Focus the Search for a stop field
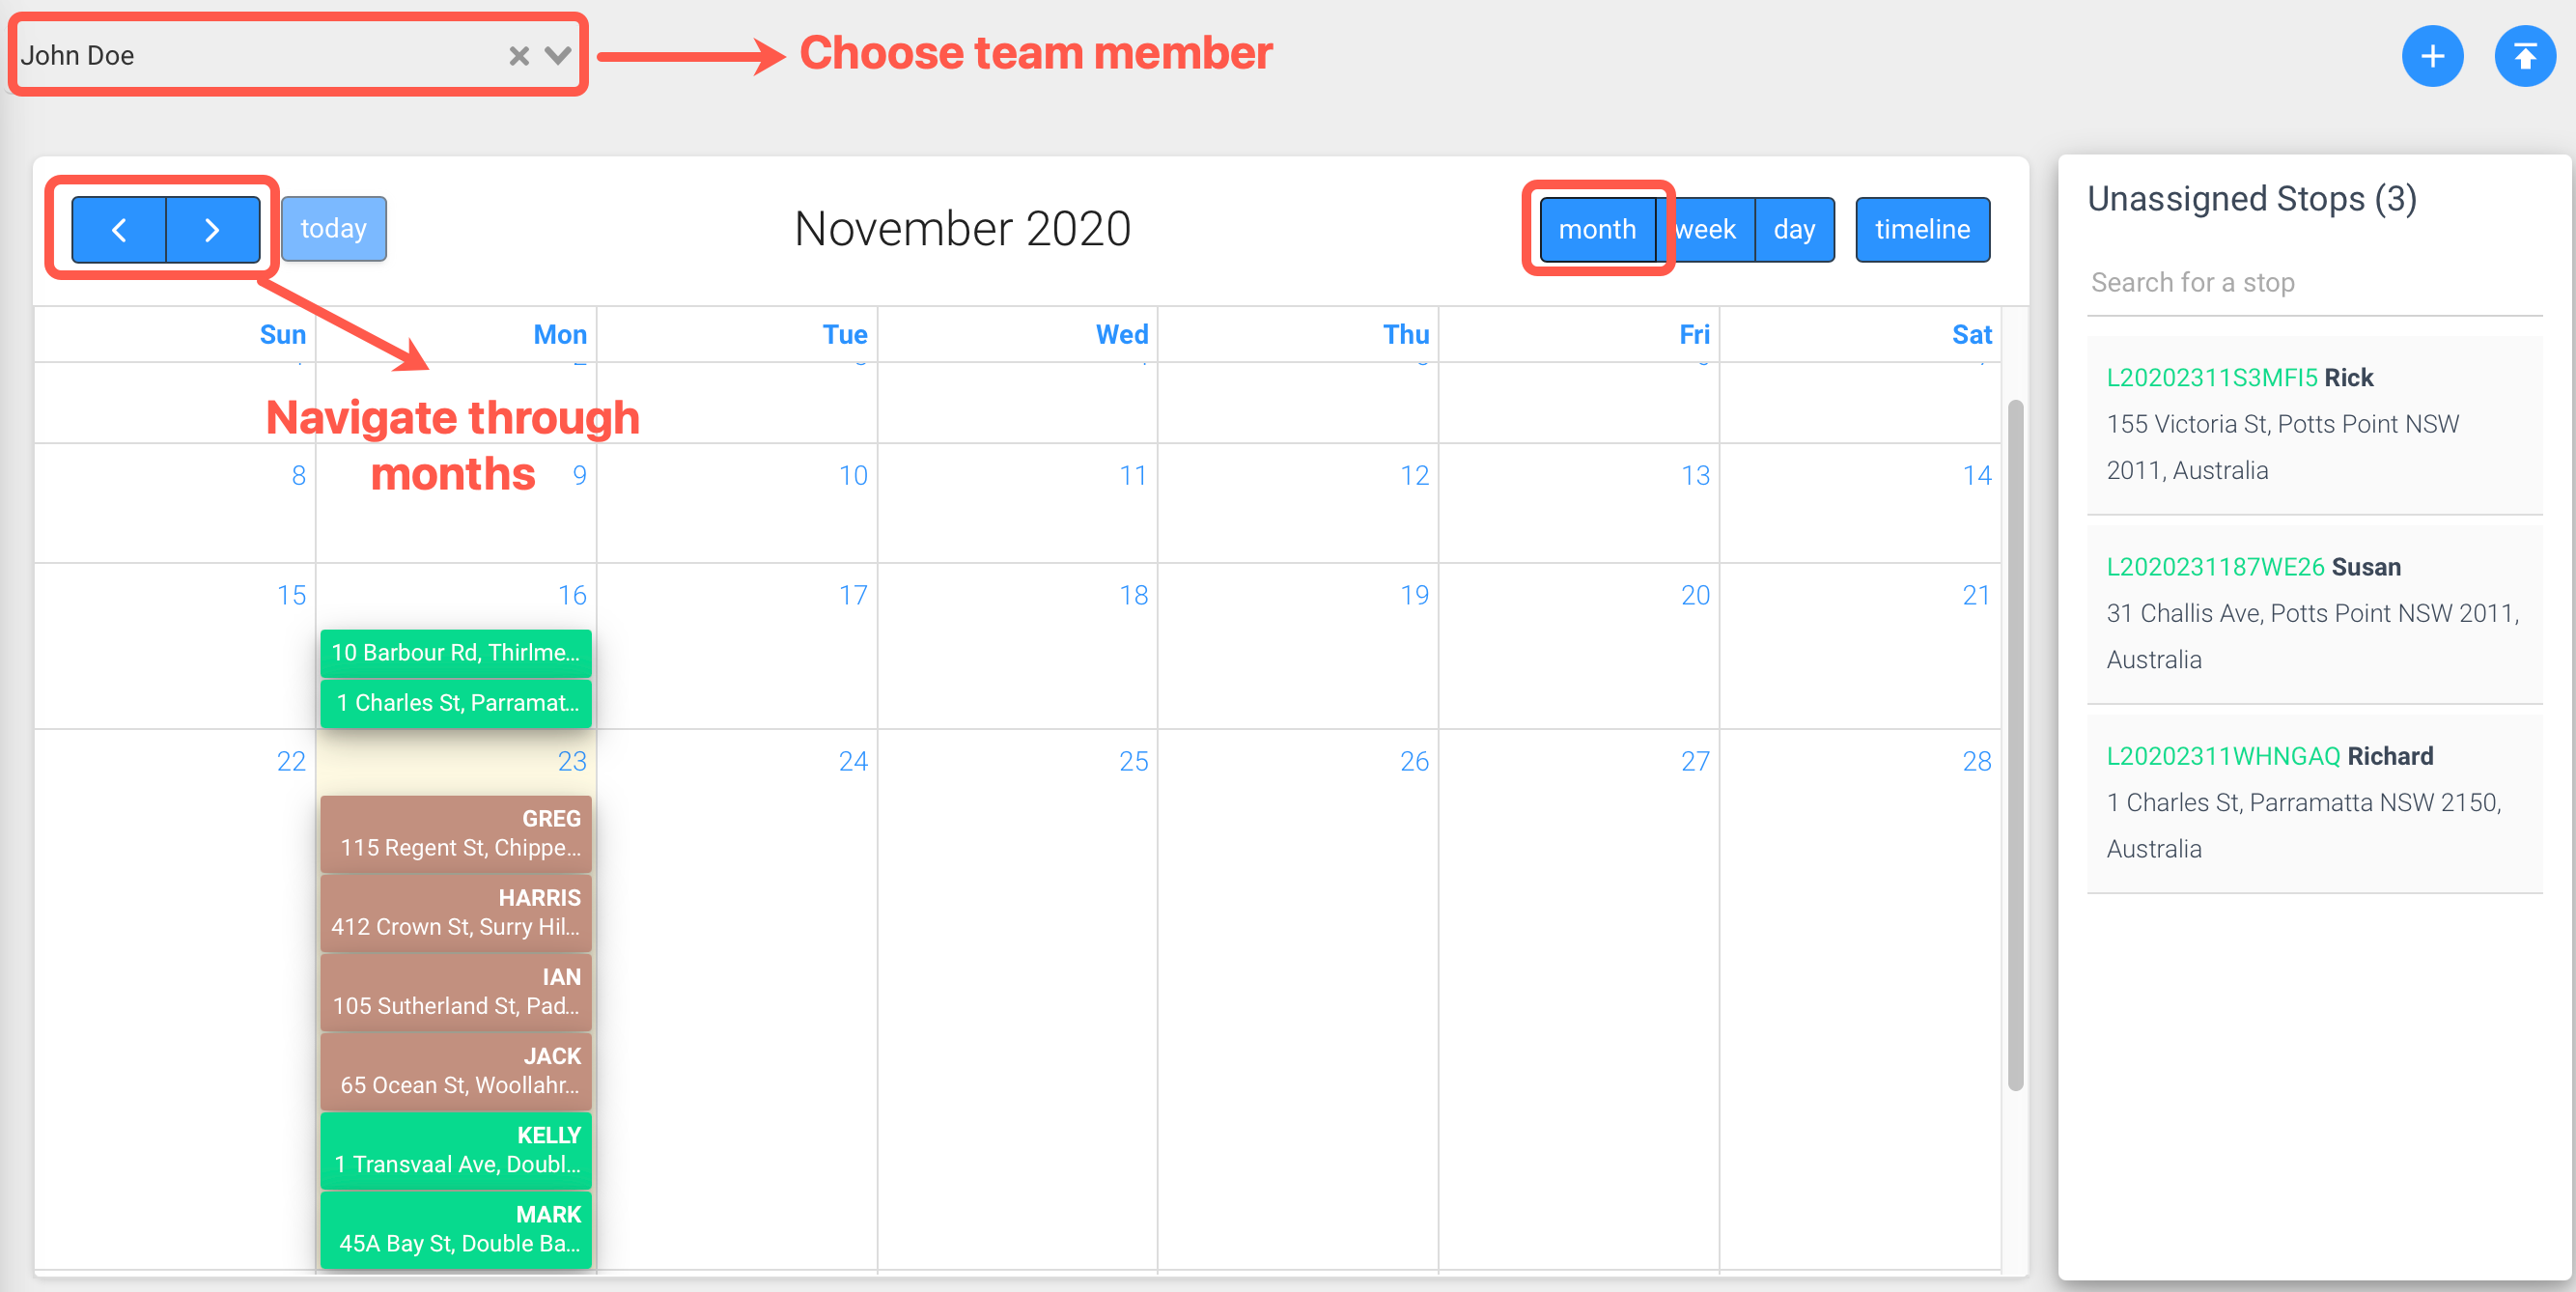The width and height of the screenshot is (2576, 1292). click(x=2314, y=283)
